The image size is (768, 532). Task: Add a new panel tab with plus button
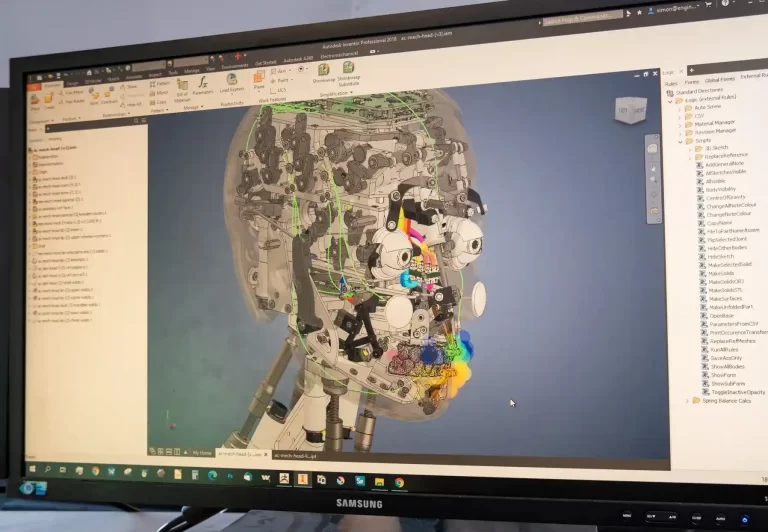point(692,71)
